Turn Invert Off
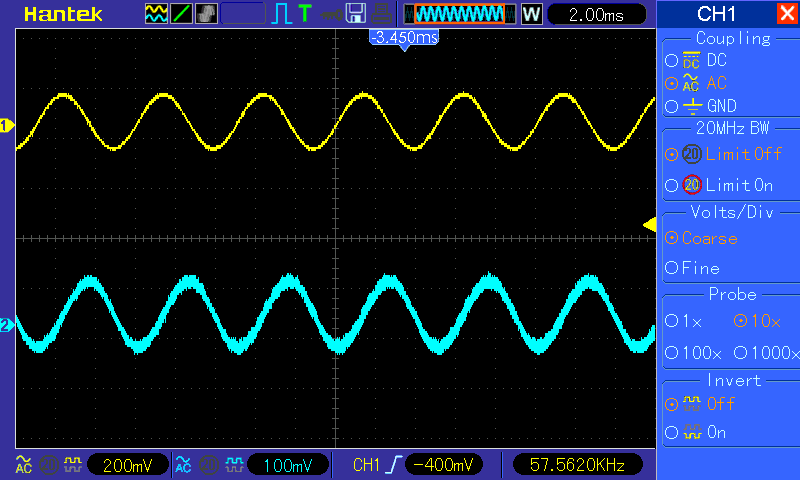 point(699,404)
